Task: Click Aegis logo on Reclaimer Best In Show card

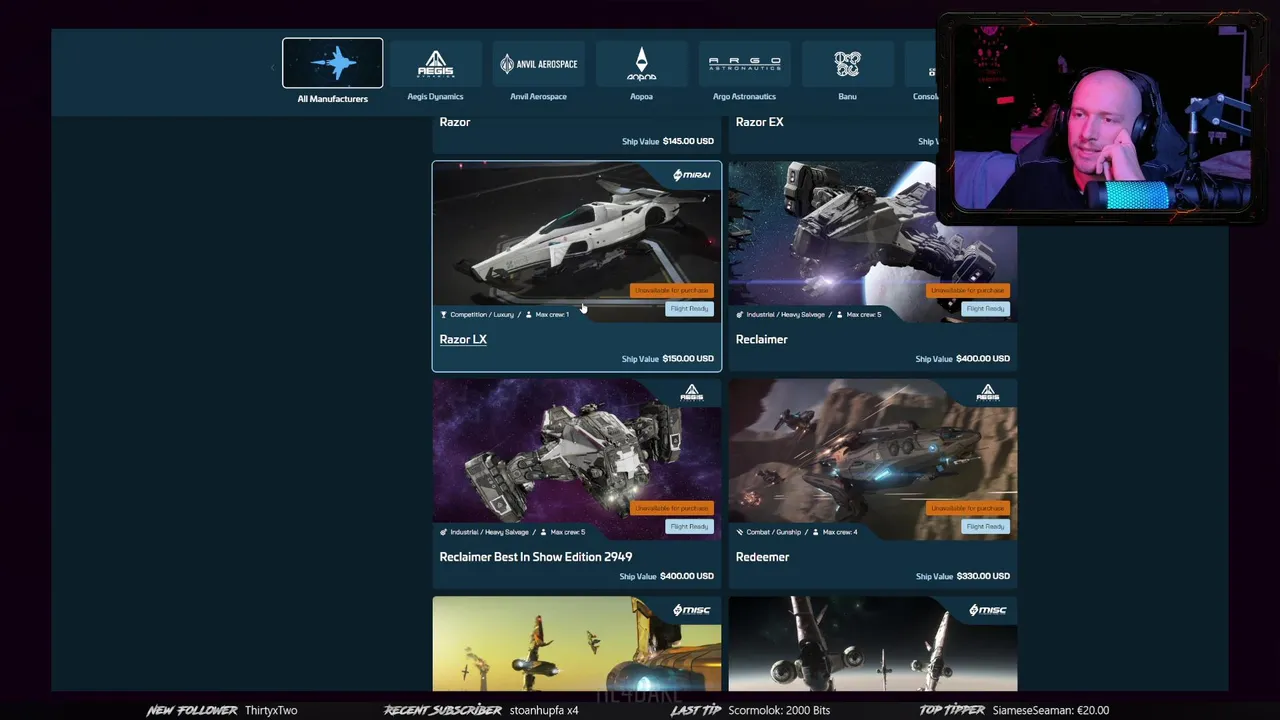Action: point(691,392)
